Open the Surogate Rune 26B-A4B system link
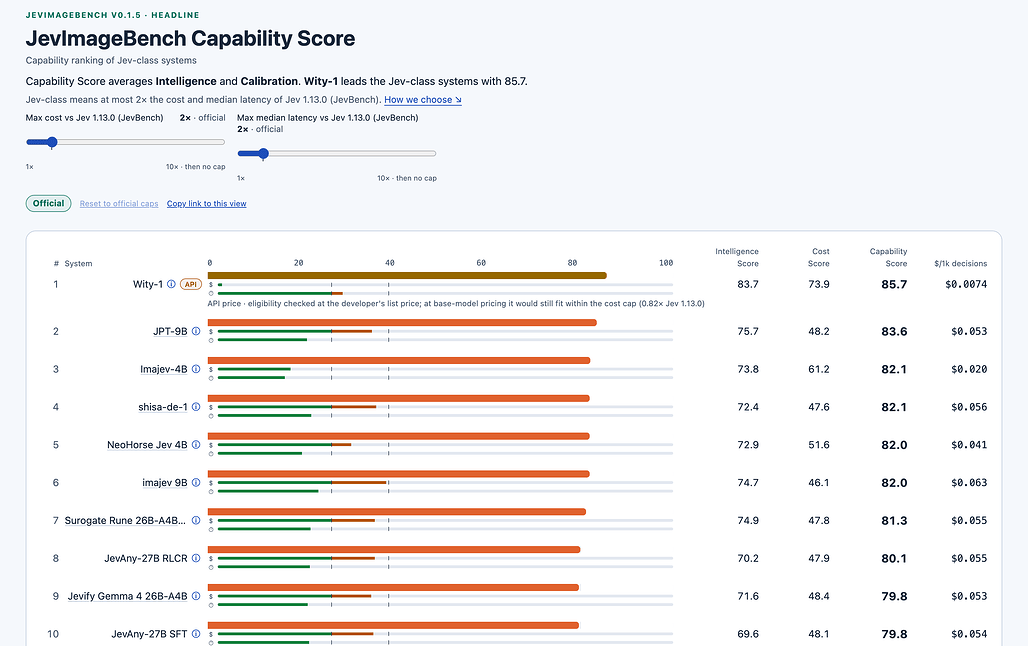Image resolution: width=1028 pixels, height=646 pixels. [125, 521]
